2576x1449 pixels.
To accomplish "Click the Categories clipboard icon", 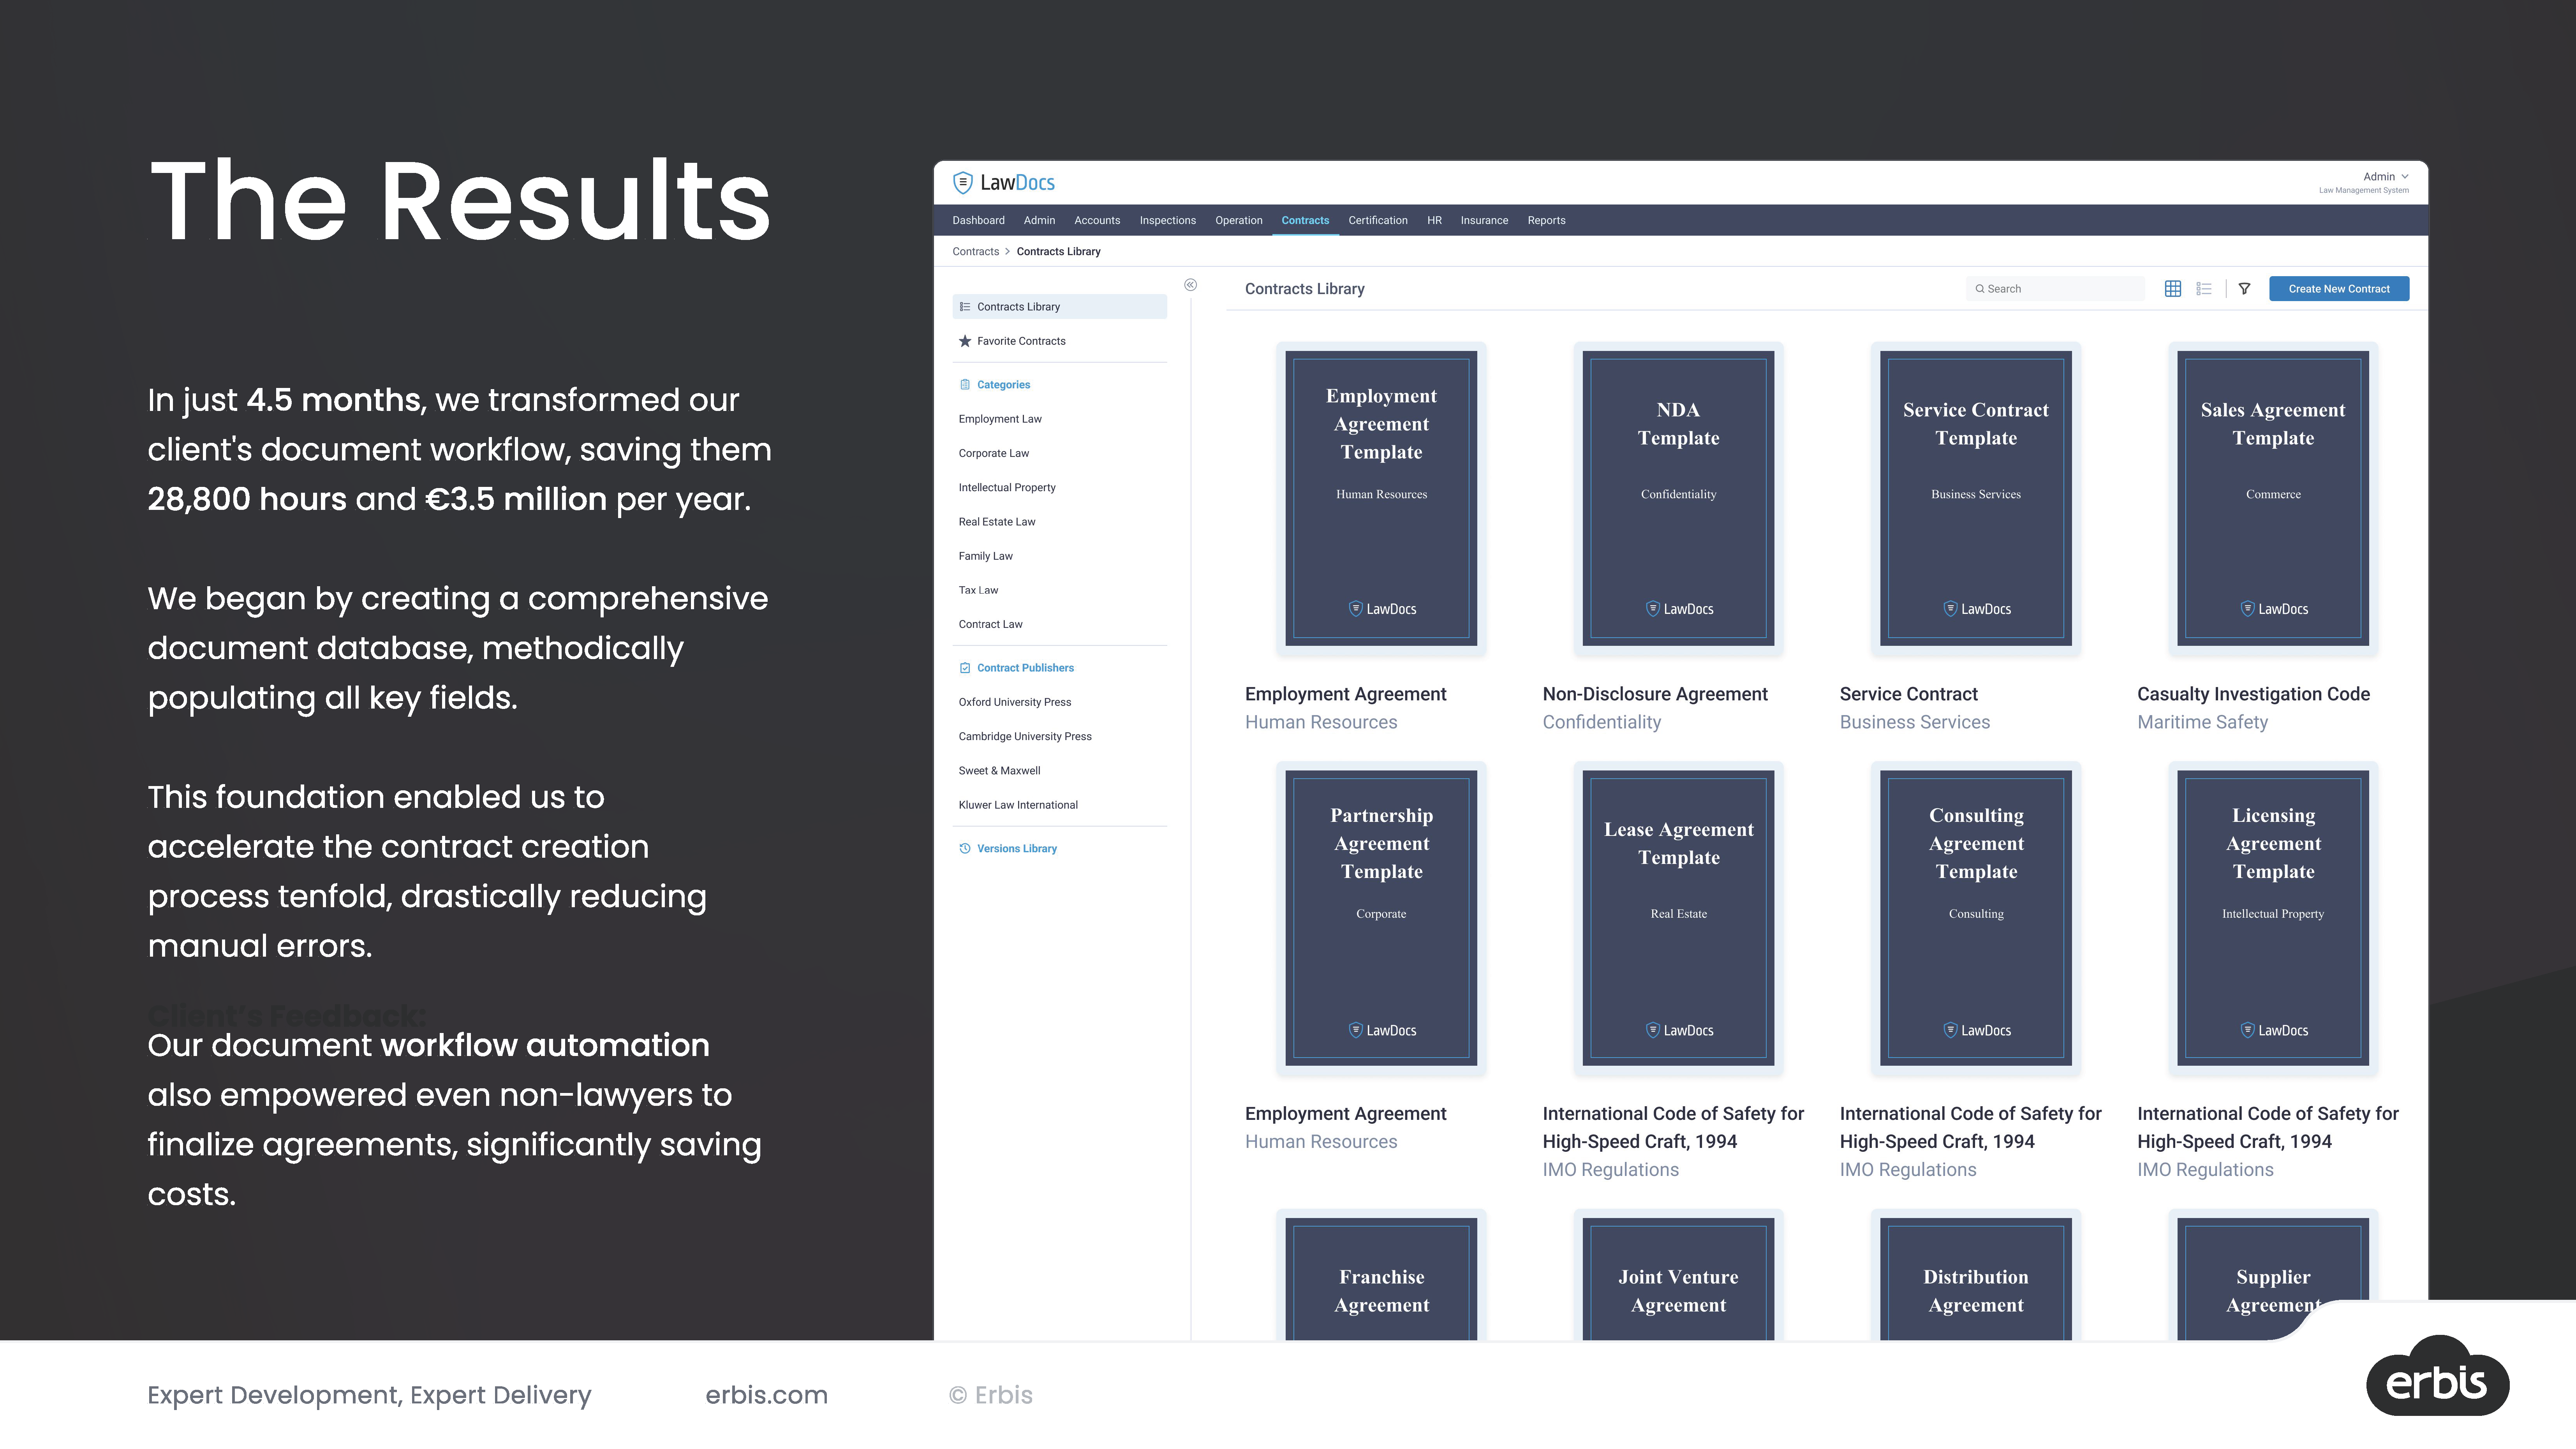I will tap(965, 384).
